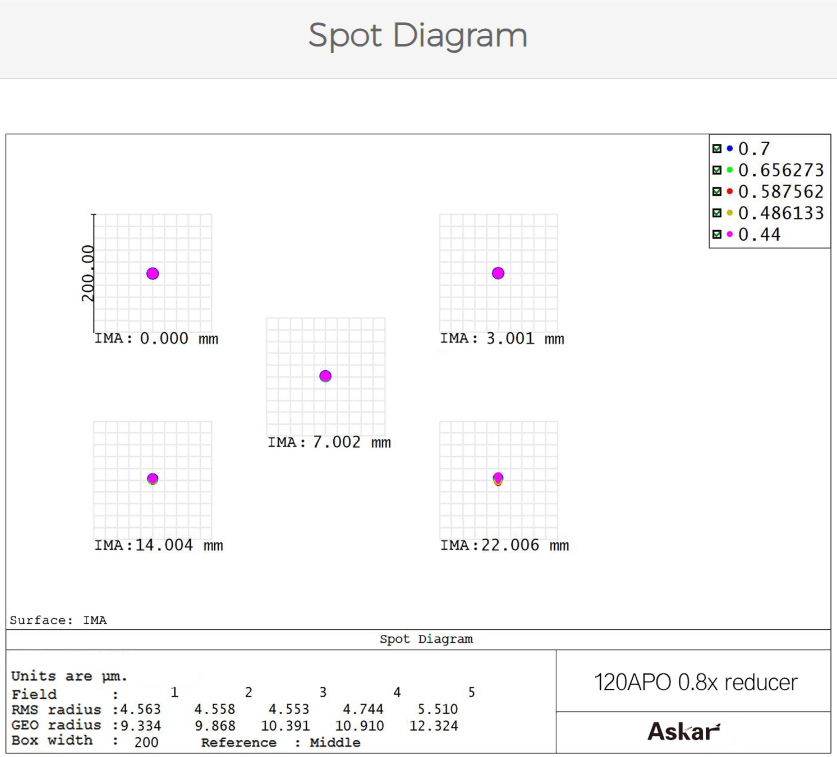
Task: Click the 200.00 scale bar label
Action: [x=88, y=273]
